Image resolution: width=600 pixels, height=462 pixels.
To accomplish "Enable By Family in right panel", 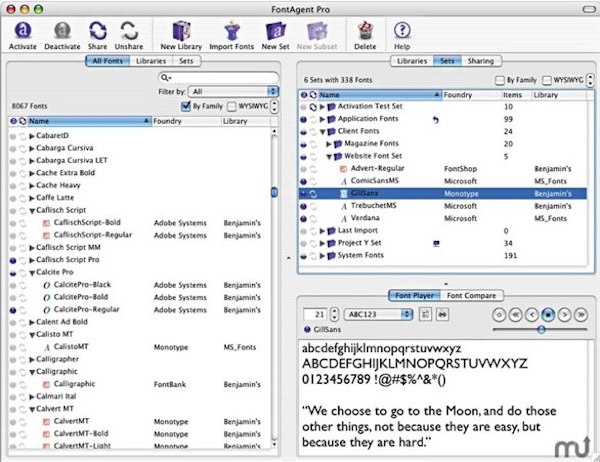I will [x=501, y=78].
